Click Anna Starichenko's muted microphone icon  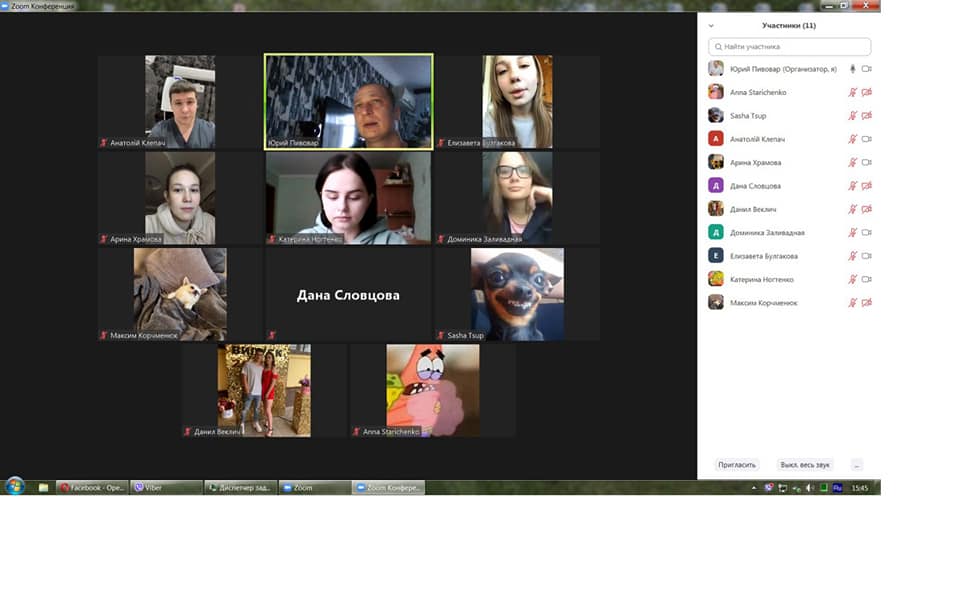click(853, 92)
